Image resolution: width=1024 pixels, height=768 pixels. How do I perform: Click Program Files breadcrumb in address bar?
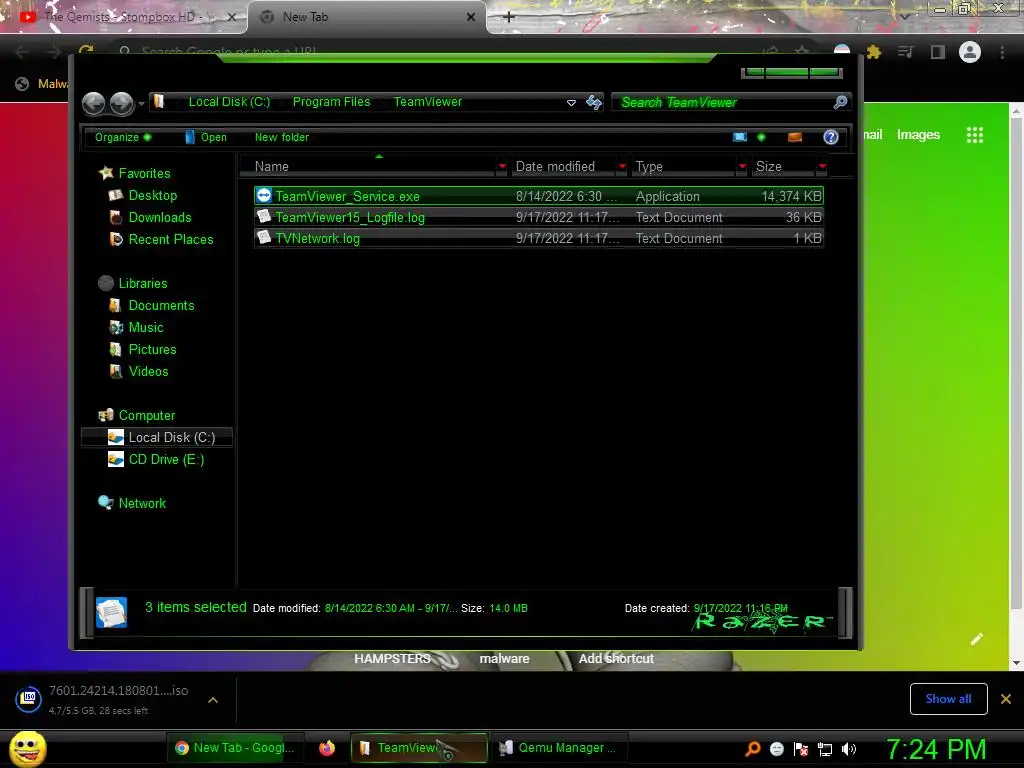coord(331,102)
